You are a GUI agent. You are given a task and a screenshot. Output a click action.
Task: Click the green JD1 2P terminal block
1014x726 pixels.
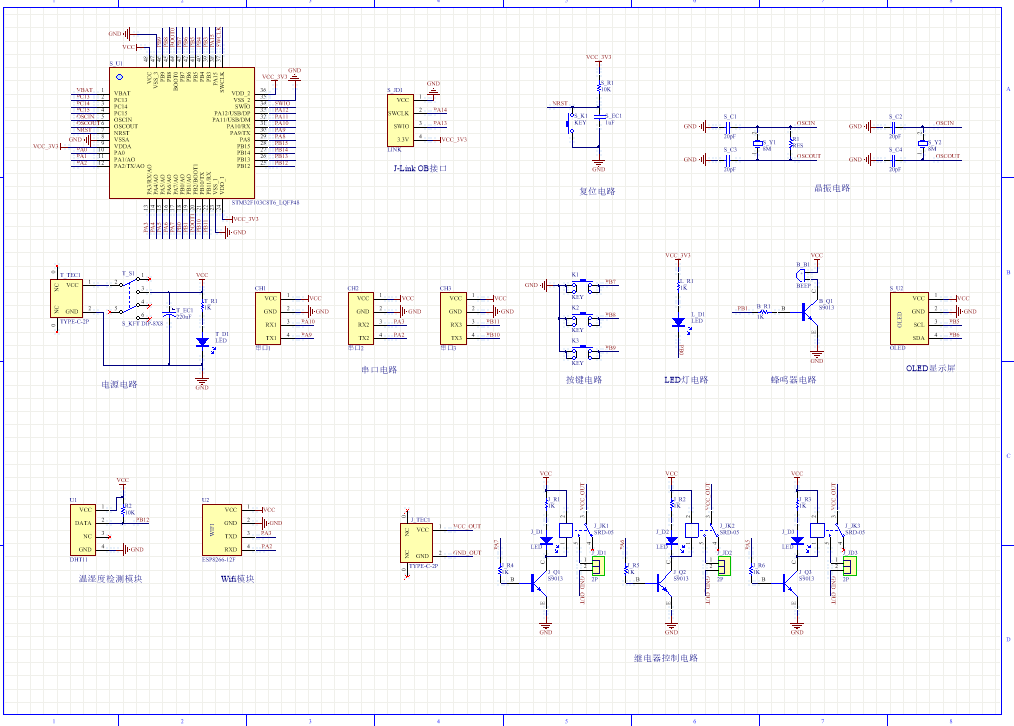point(598,566)
